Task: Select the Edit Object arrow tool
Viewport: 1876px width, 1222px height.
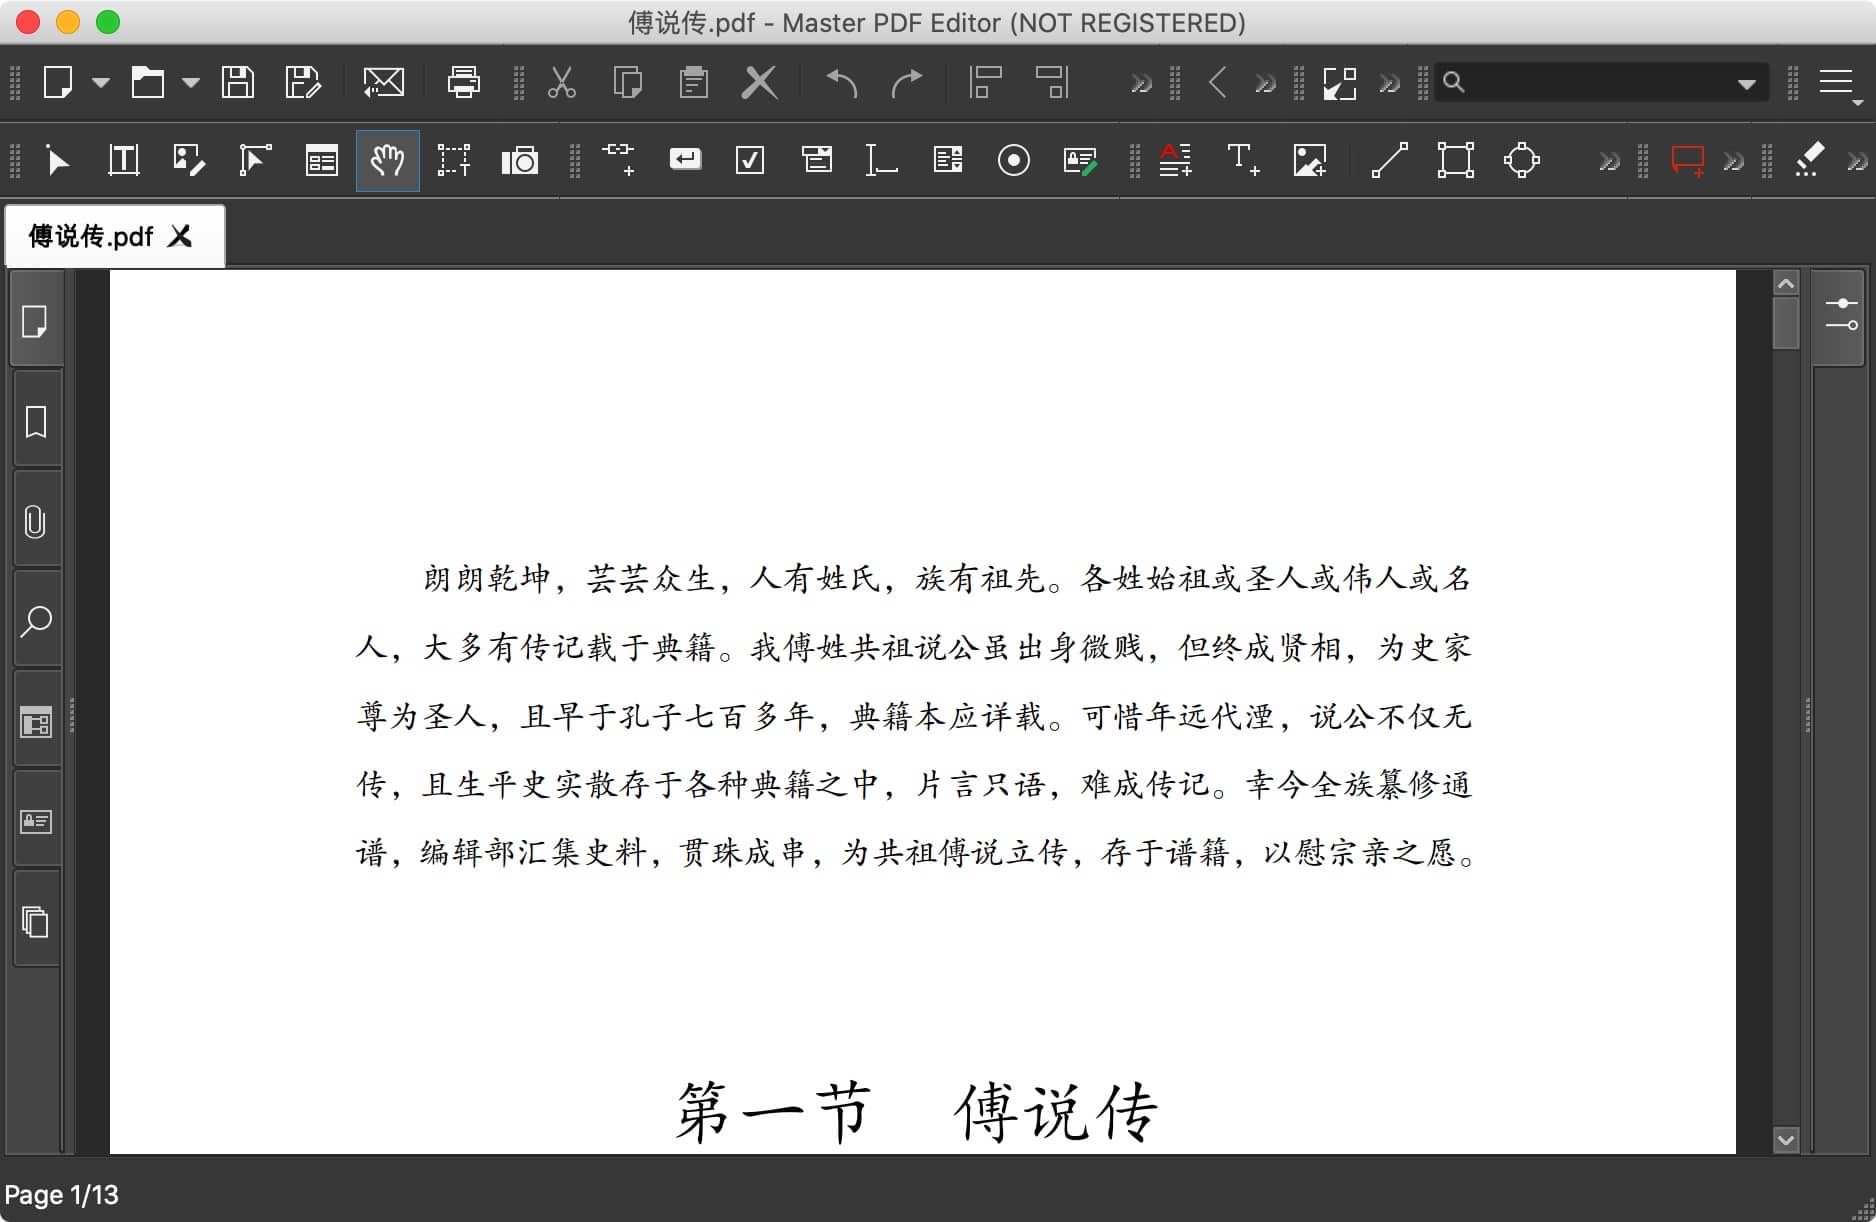Action: 255,160
